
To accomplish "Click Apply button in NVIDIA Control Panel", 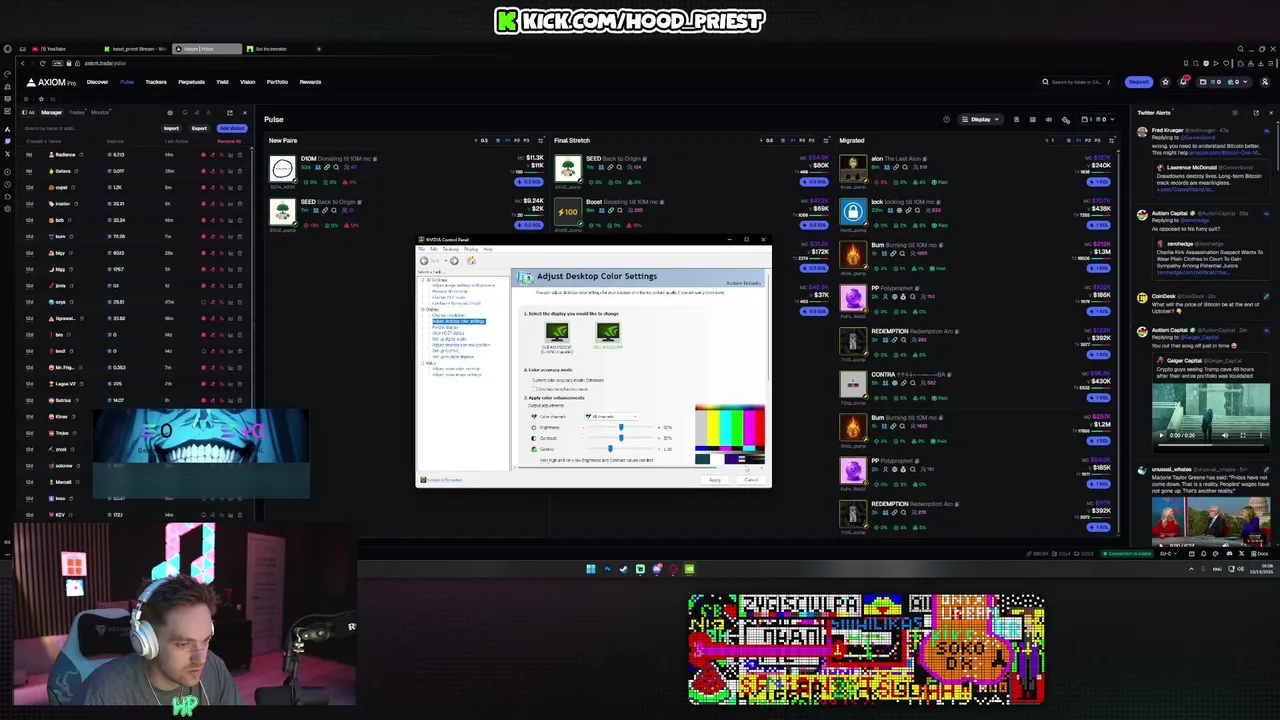I will pos(714,480).
